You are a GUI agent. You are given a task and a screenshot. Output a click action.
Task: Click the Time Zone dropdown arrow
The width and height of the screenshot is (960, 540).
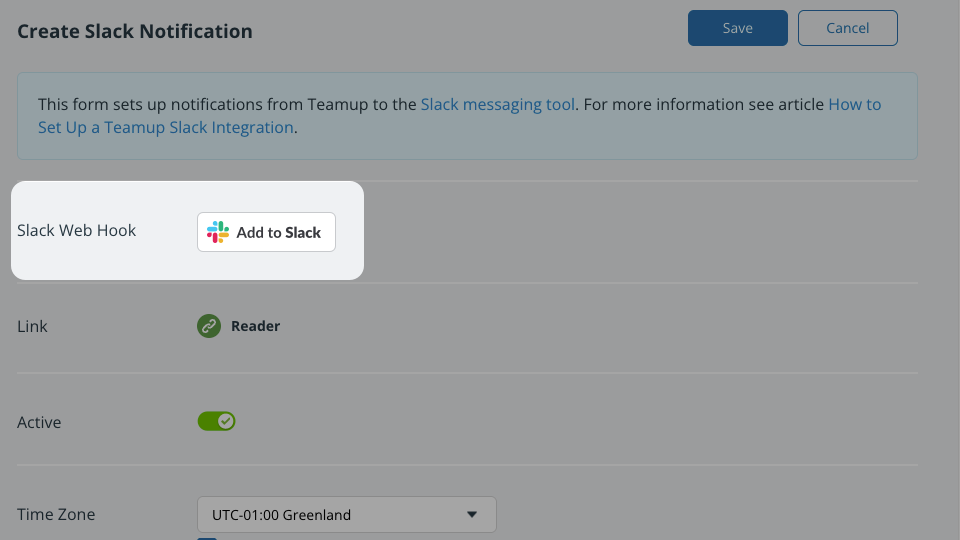click(x=471, y=514)
